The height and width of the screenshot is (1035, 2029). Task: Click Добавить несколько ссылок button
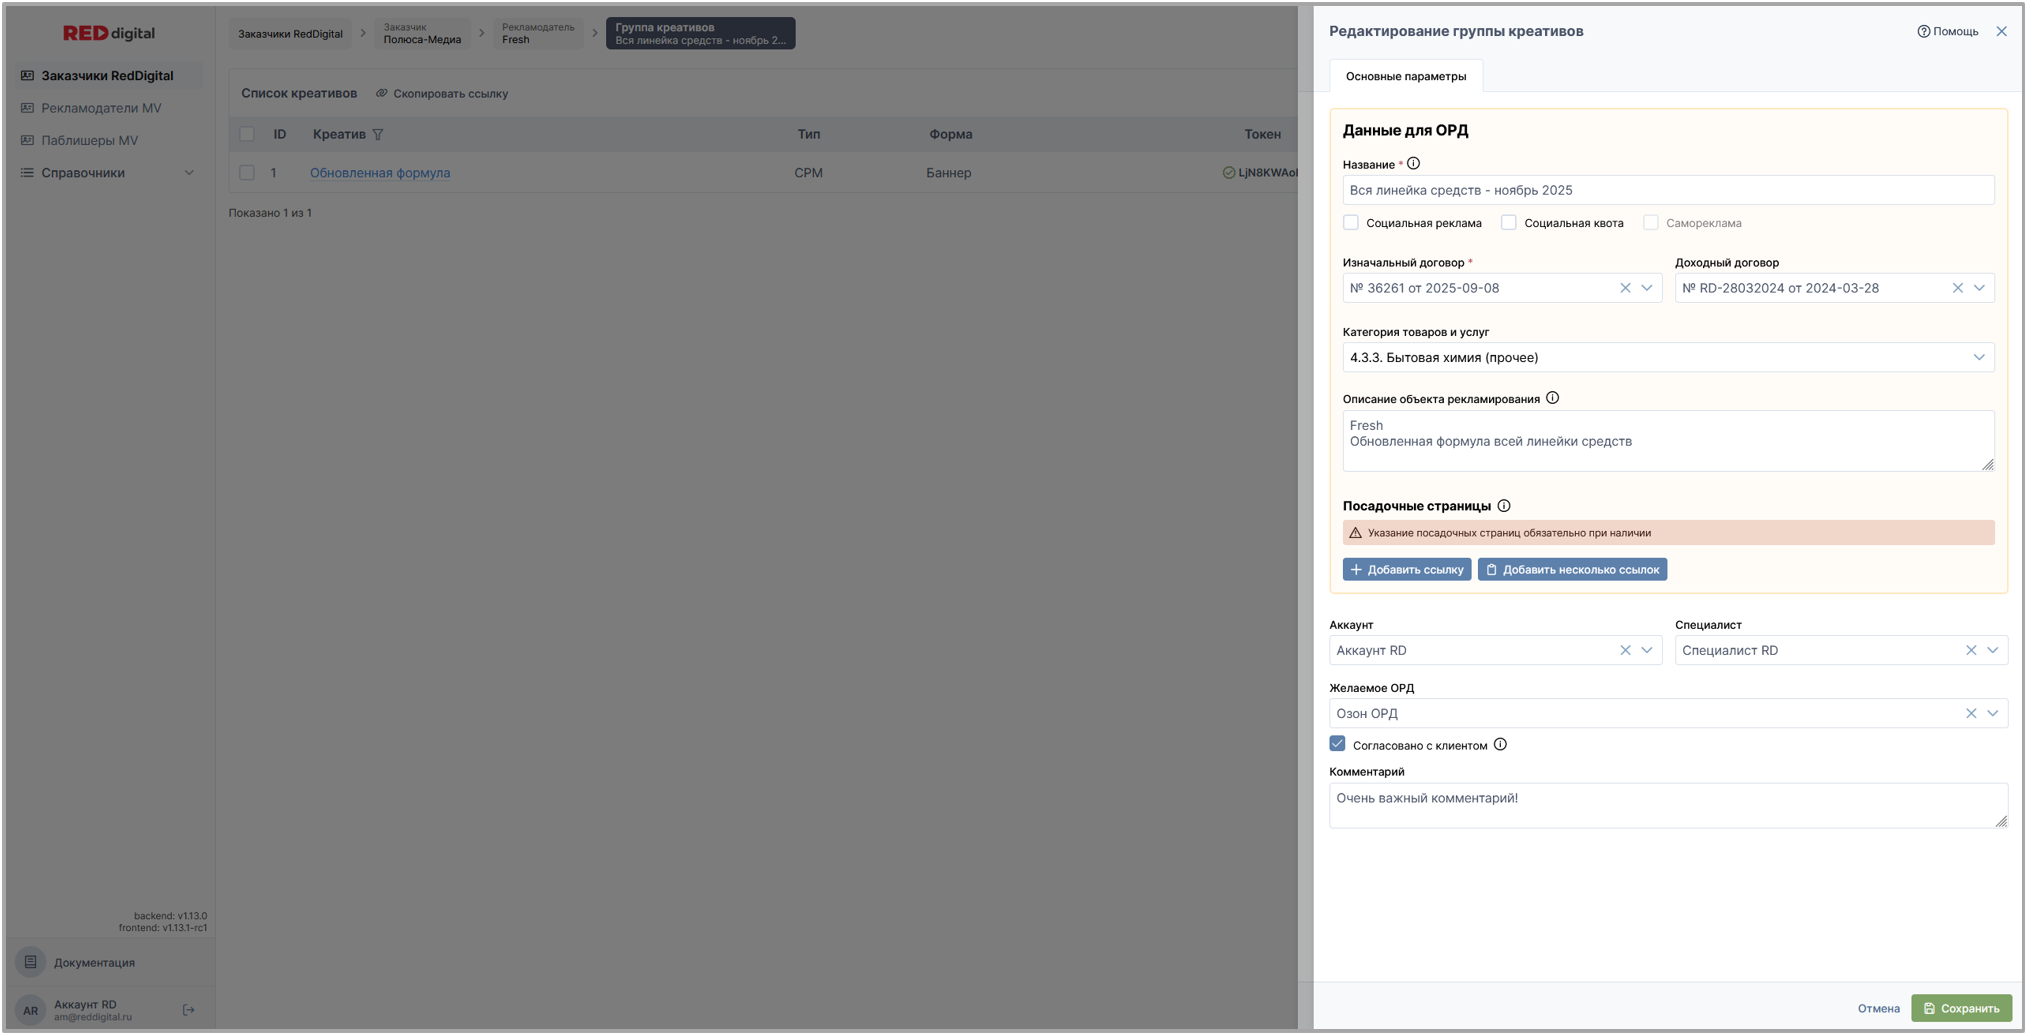(x=1571, y=570)
